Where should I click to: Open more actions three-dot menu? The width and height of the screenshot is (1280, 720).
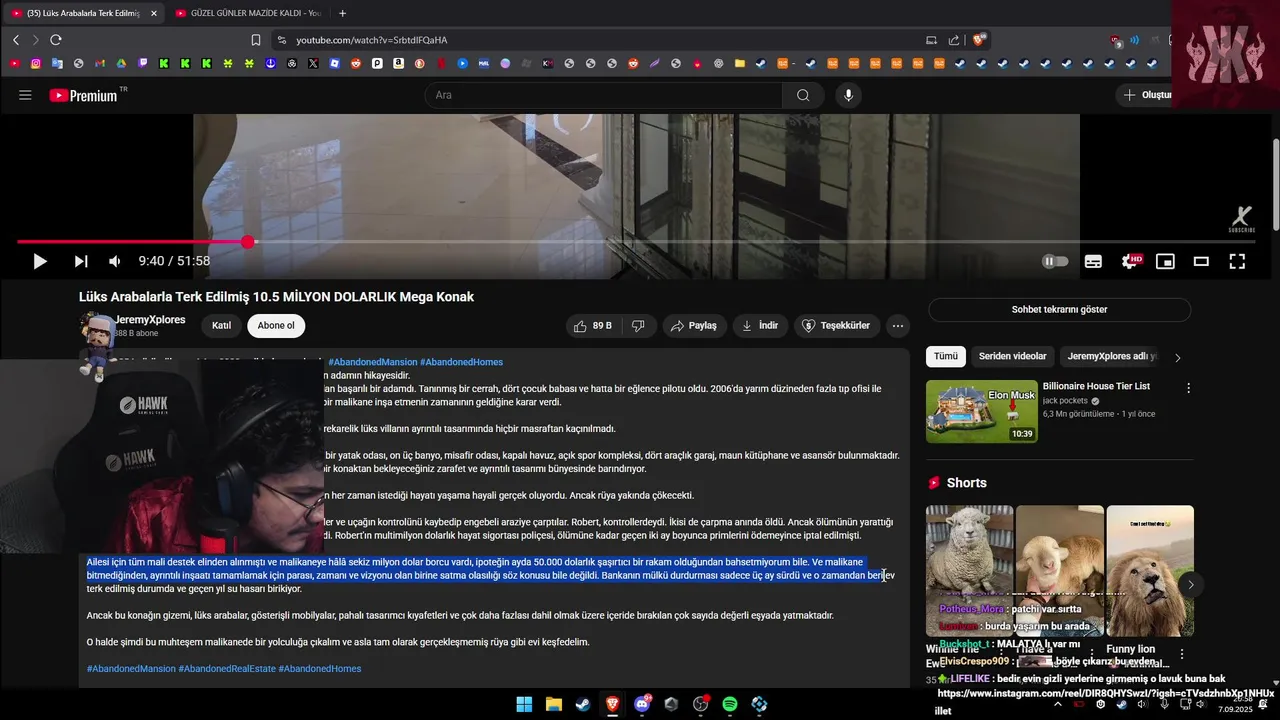(x=898, y=326)
